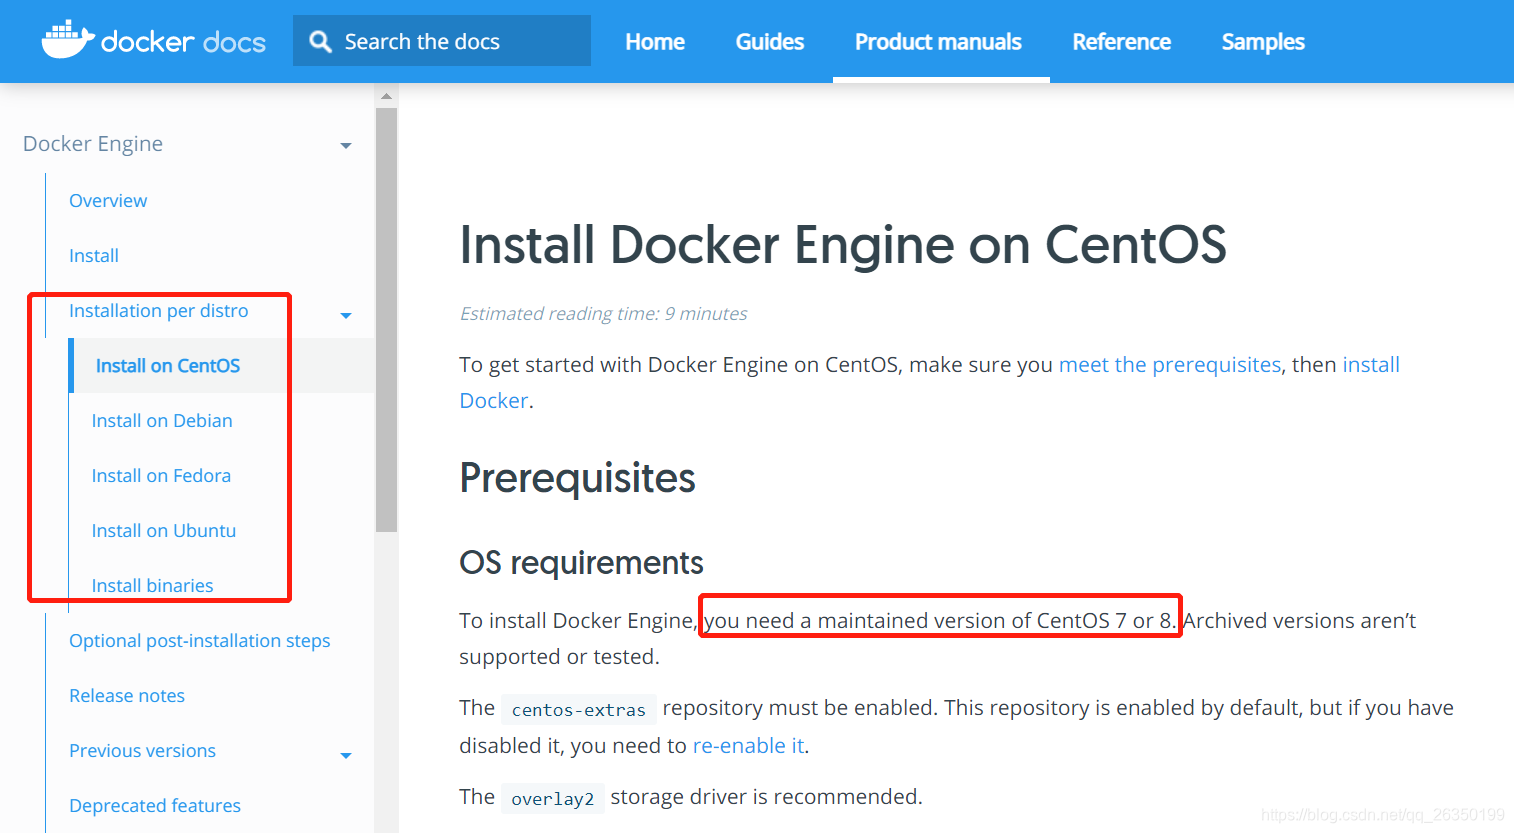The height and width of the screenshot is (833, 1514).
Task: Open Deprecated features sidebar link
Action: coord(155,806)
